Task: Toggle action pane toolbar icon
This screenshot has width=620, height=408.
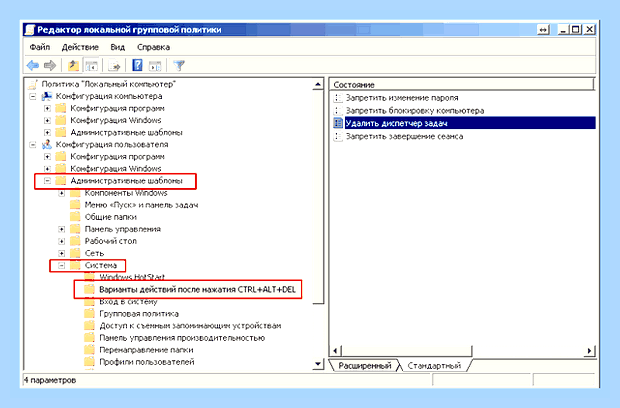Action: click(155, 66)
